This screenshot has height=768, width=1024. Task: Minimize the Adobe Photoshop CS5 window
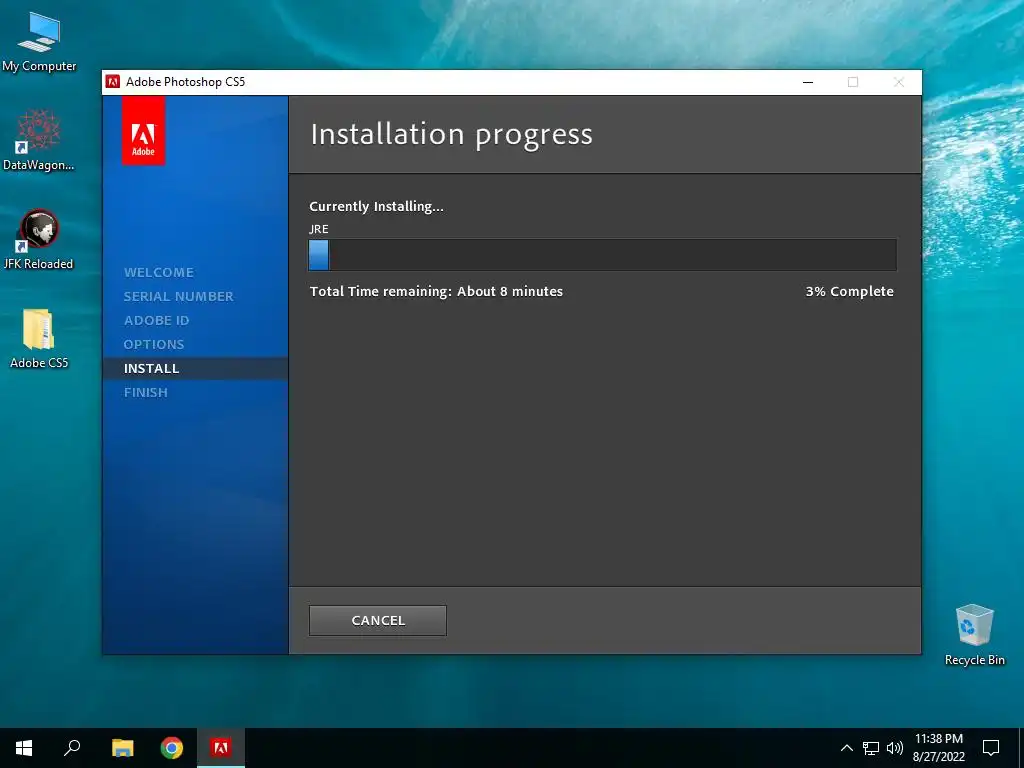(808, 82)
